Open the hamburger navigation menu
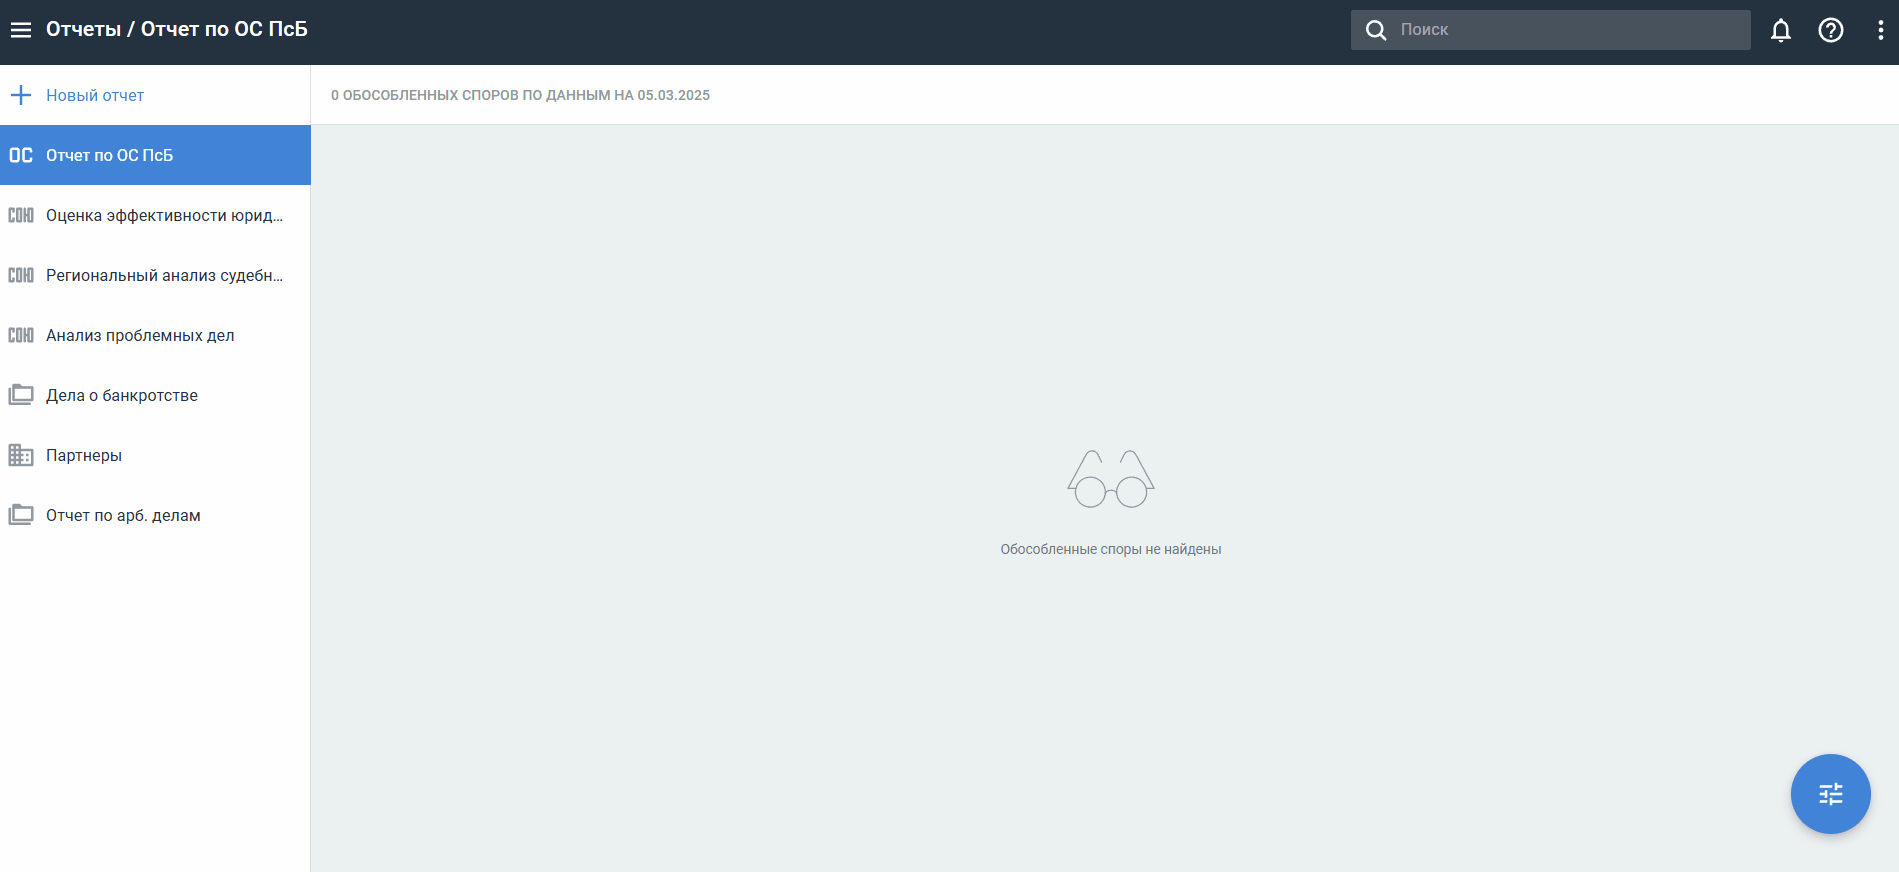This screenshot has height=872, width=1899. tap(21, 30)
